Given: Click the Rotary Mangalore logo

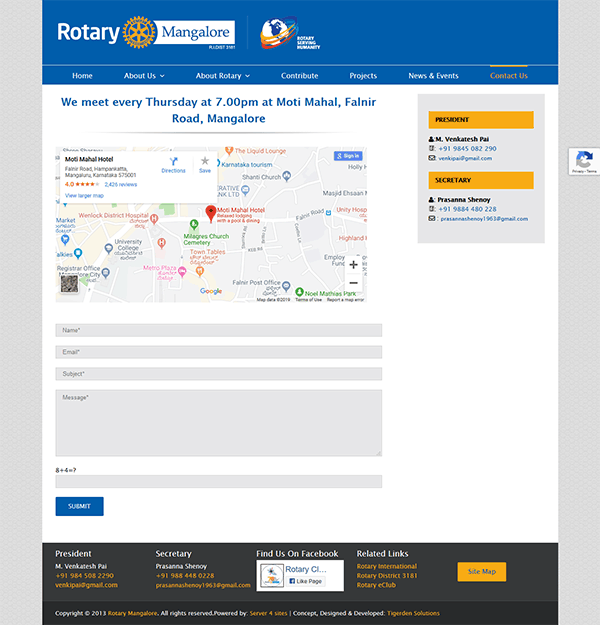Looking at the screenshot, I should click(x=145, y=33).
